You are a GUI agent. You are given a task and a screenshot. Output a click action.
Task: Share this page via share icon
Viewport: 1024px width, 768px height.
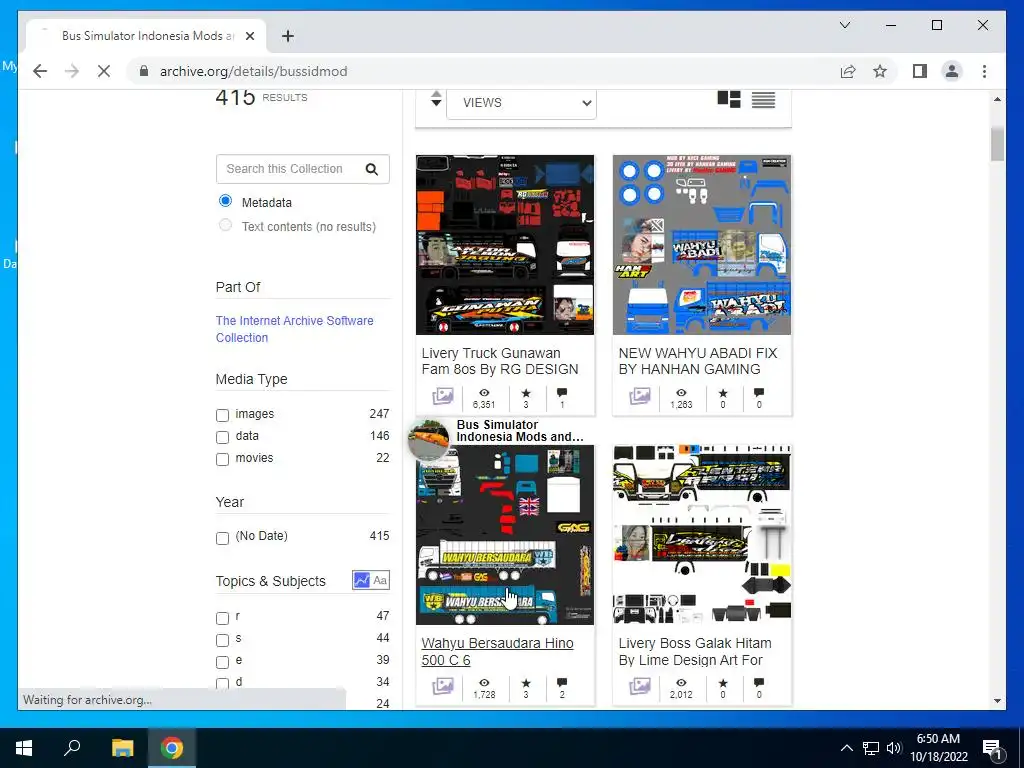point(848,71)
